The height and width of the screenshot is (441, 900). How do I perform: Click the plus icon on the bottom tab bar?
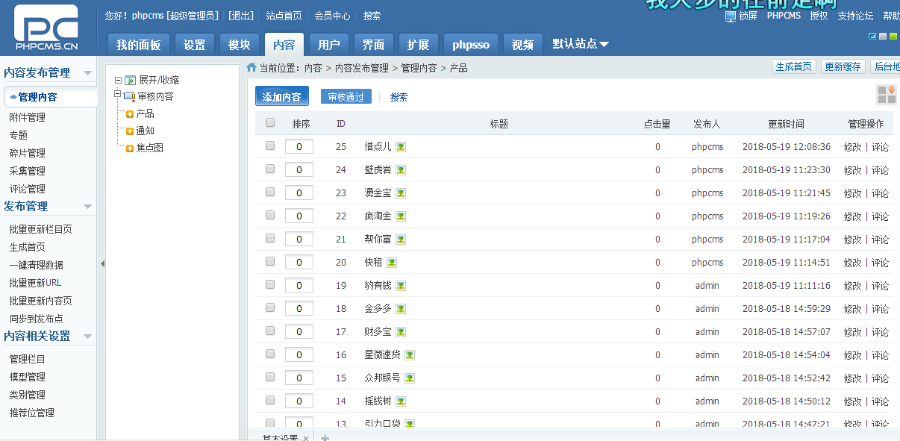coord(325,437)
